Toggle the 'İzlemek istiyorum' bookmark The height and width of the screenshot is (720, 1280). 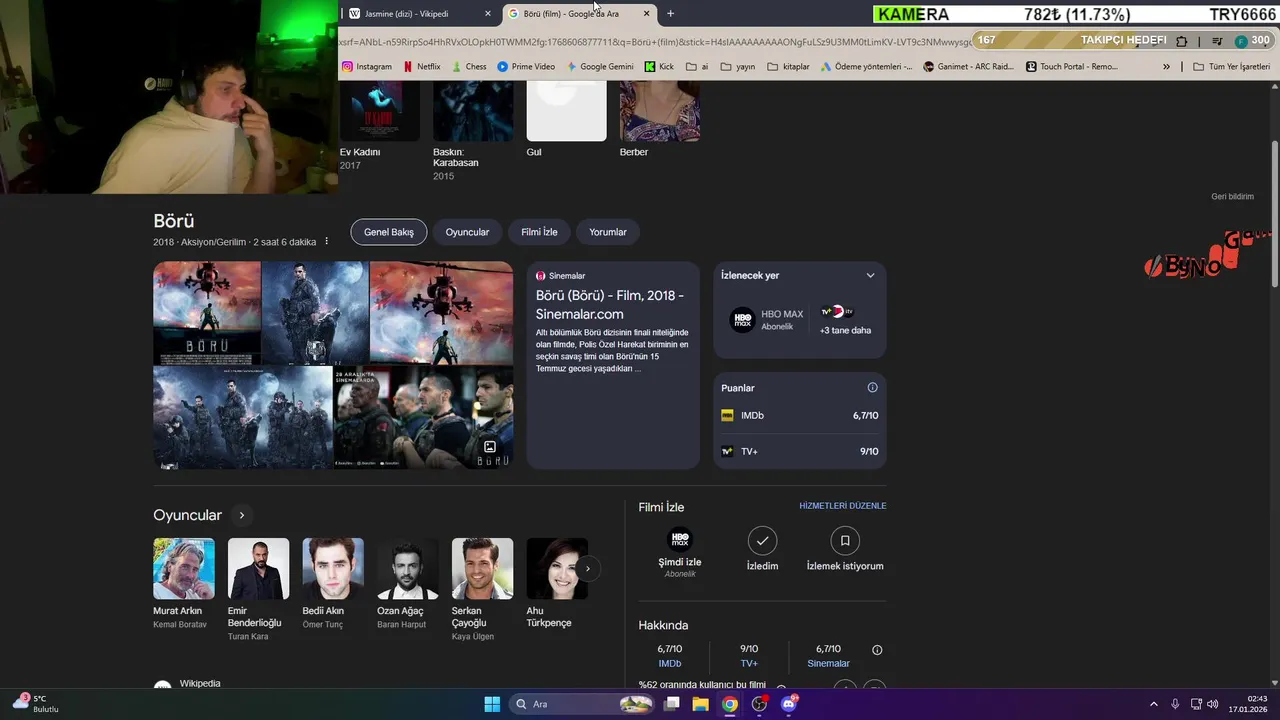pyautogui.click(x=845, y=550)
